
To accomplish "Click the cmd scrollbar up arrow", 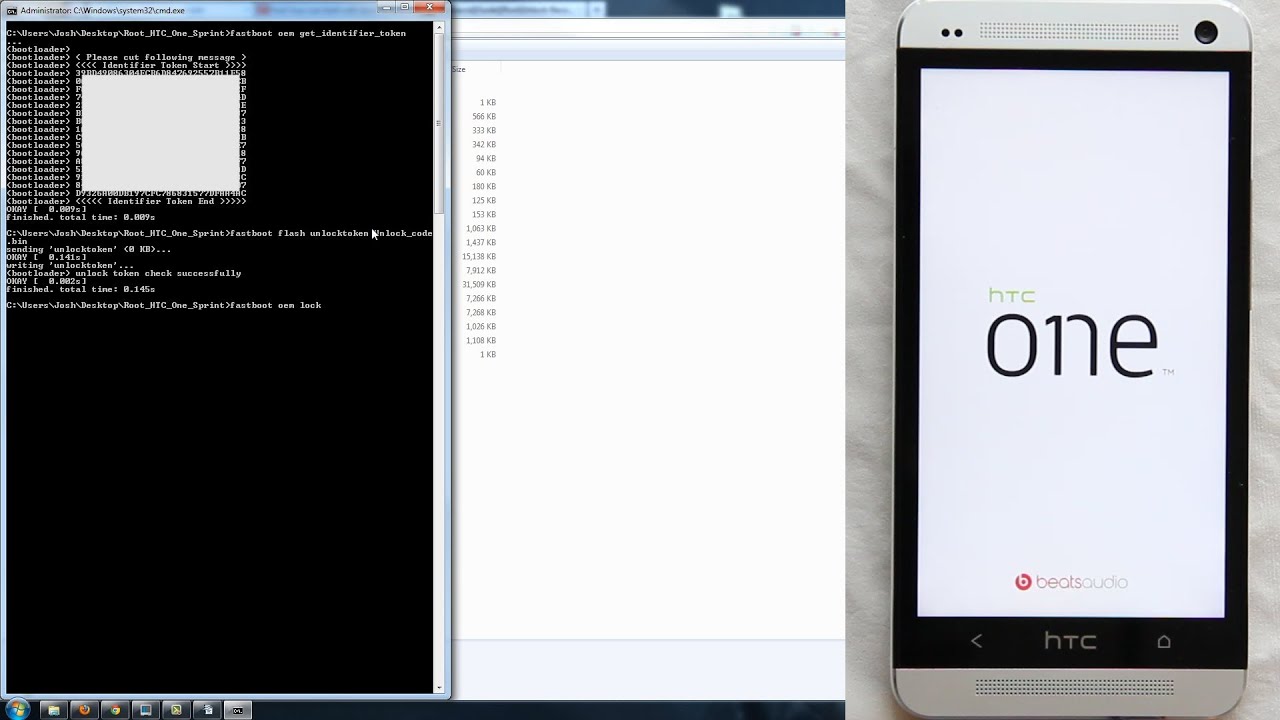I will [x=439, y=29].
